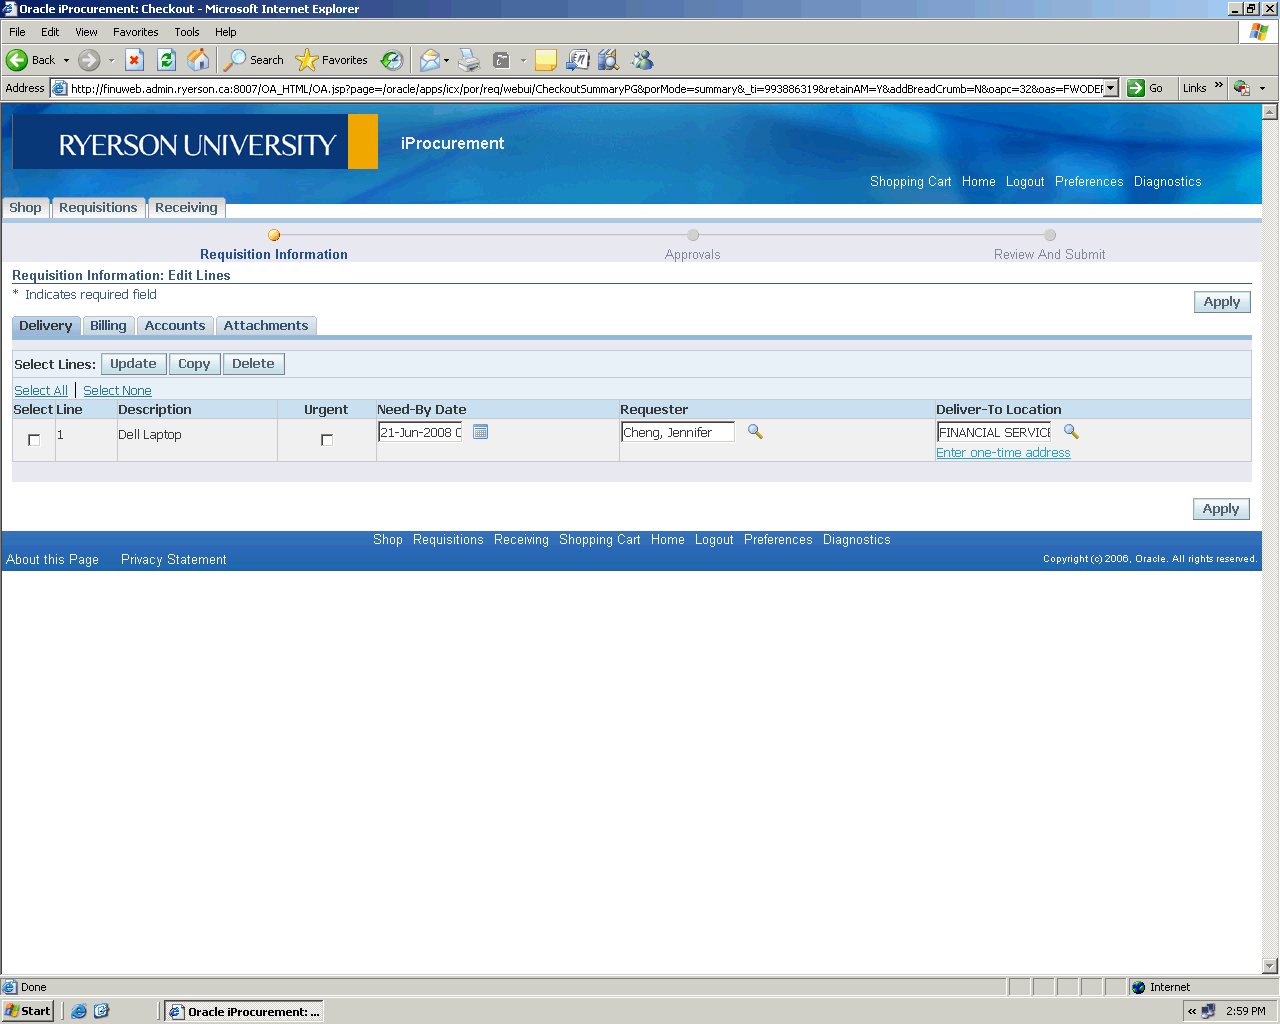Expand the Address bar URL dropdown

[x=1110, y=88]
